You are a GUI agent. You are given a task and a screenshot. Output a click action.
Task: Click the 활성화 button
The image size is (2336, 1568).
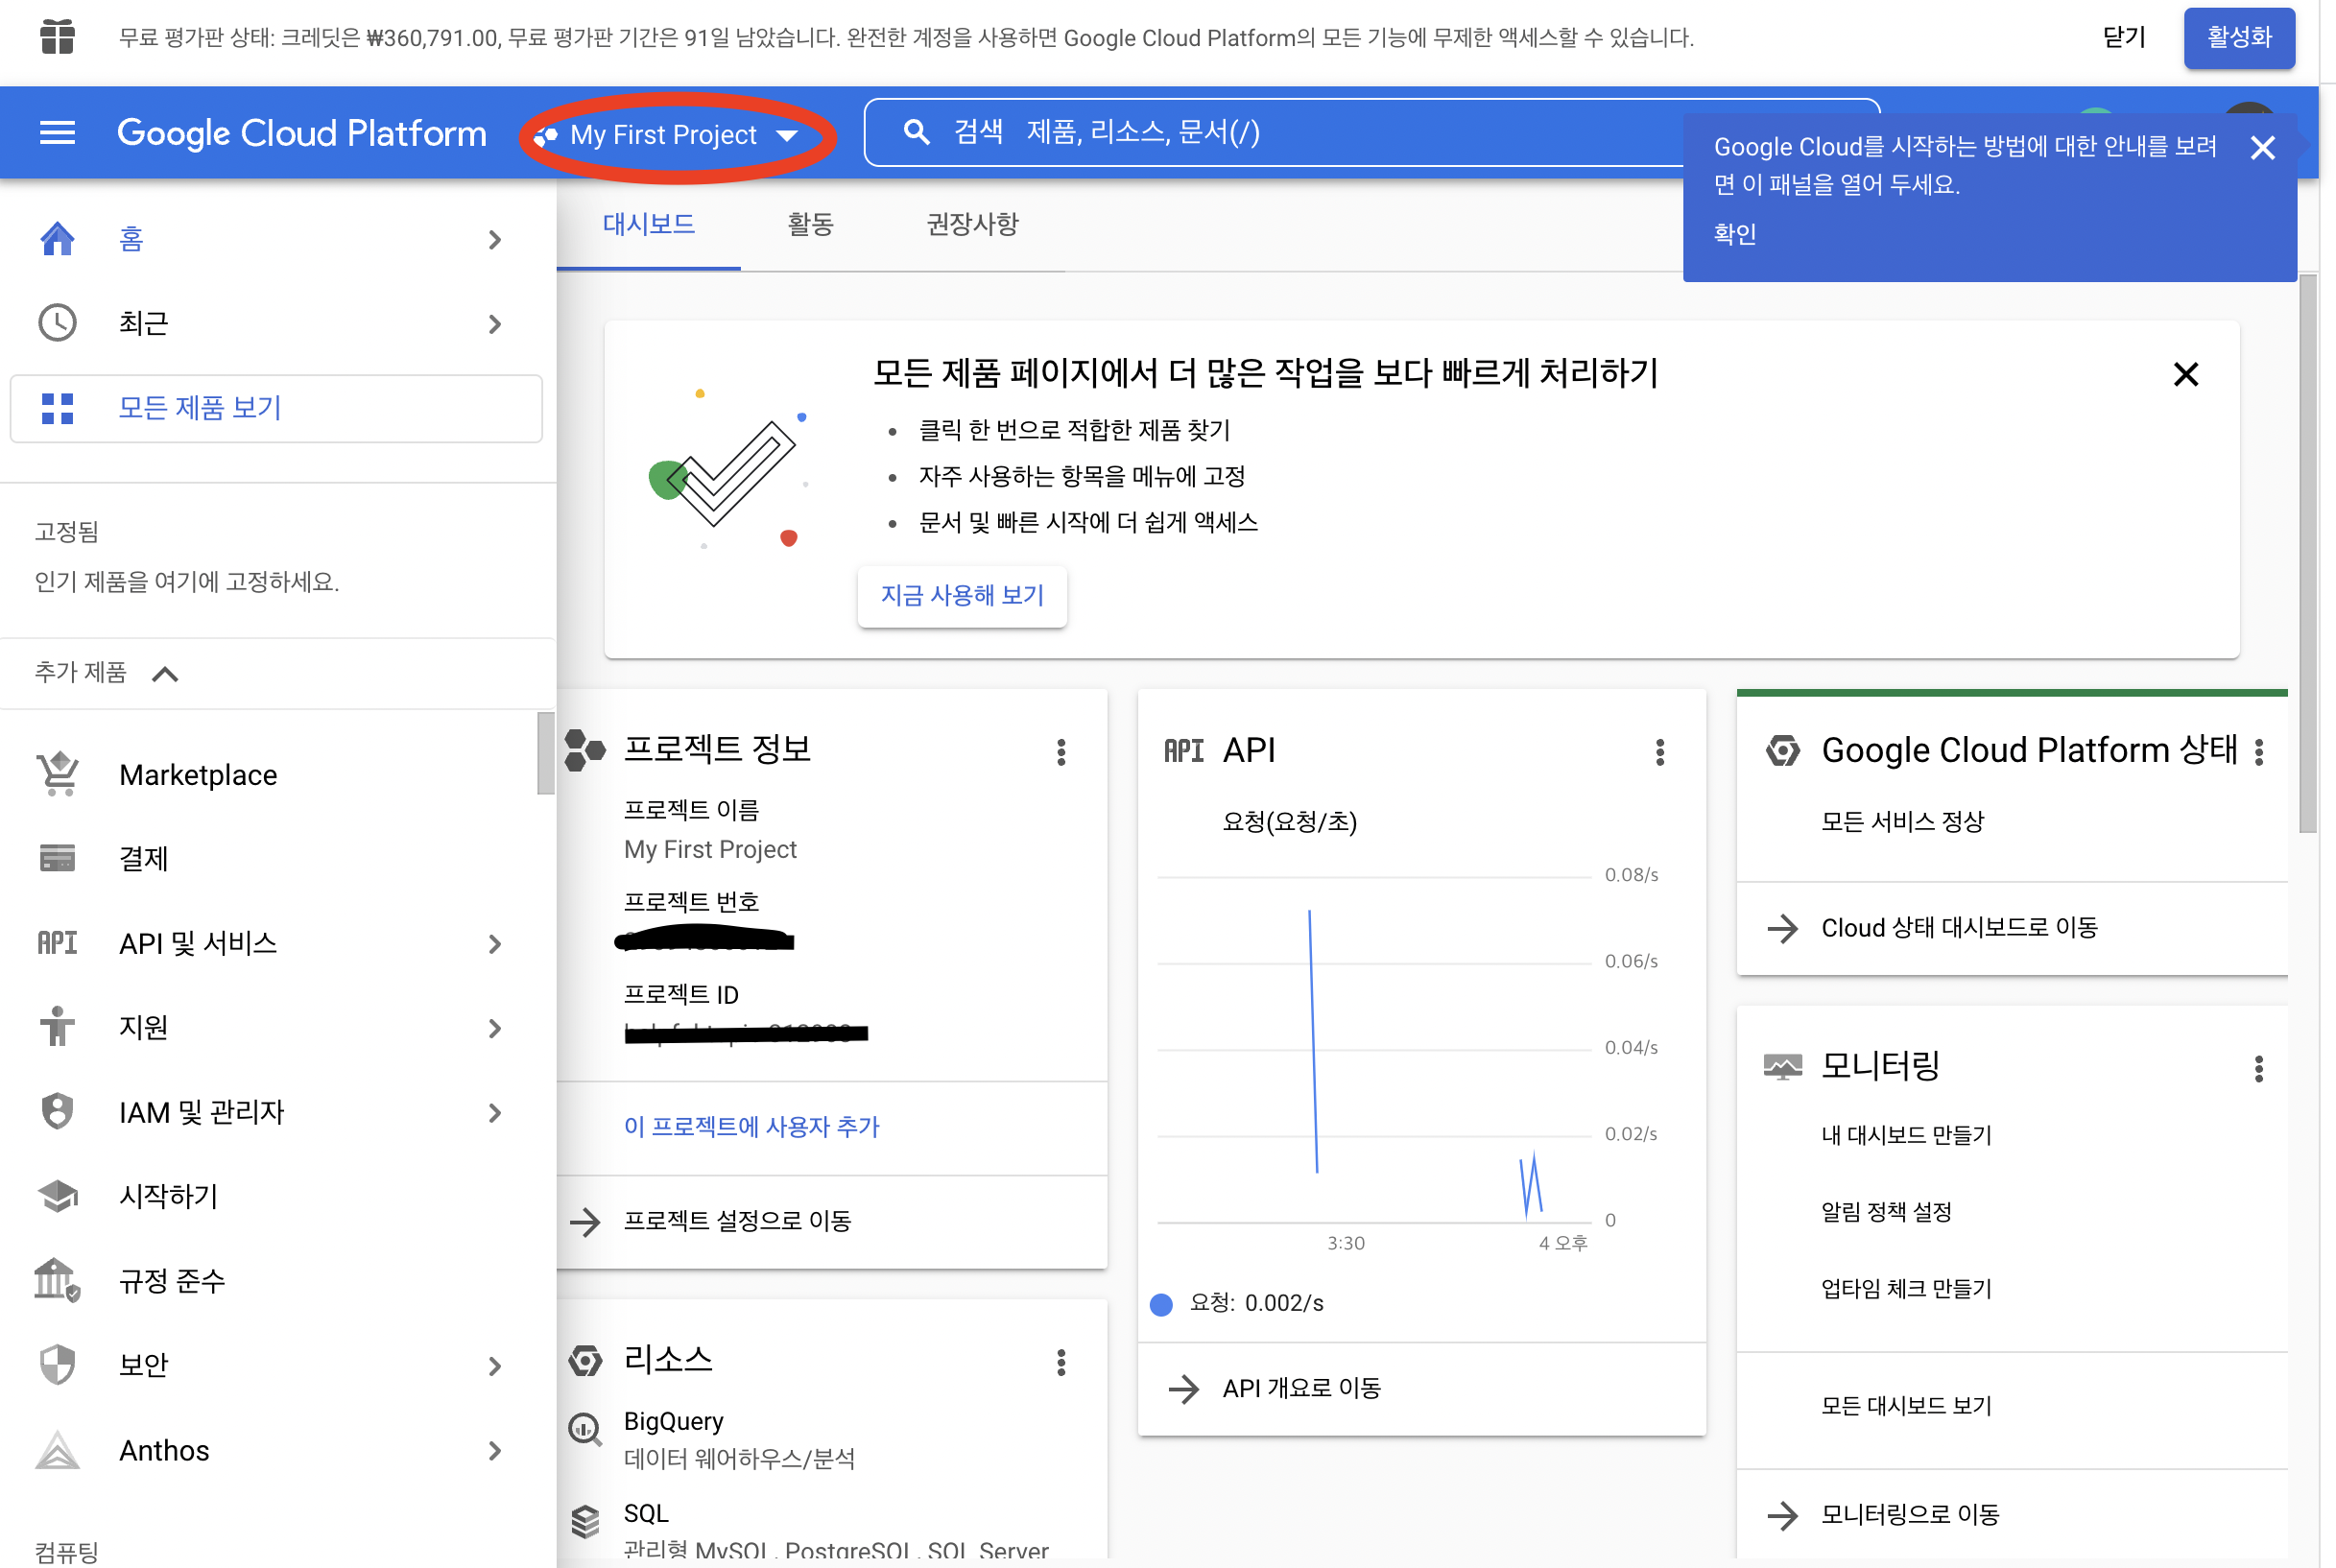click(x=2238, y=37)
